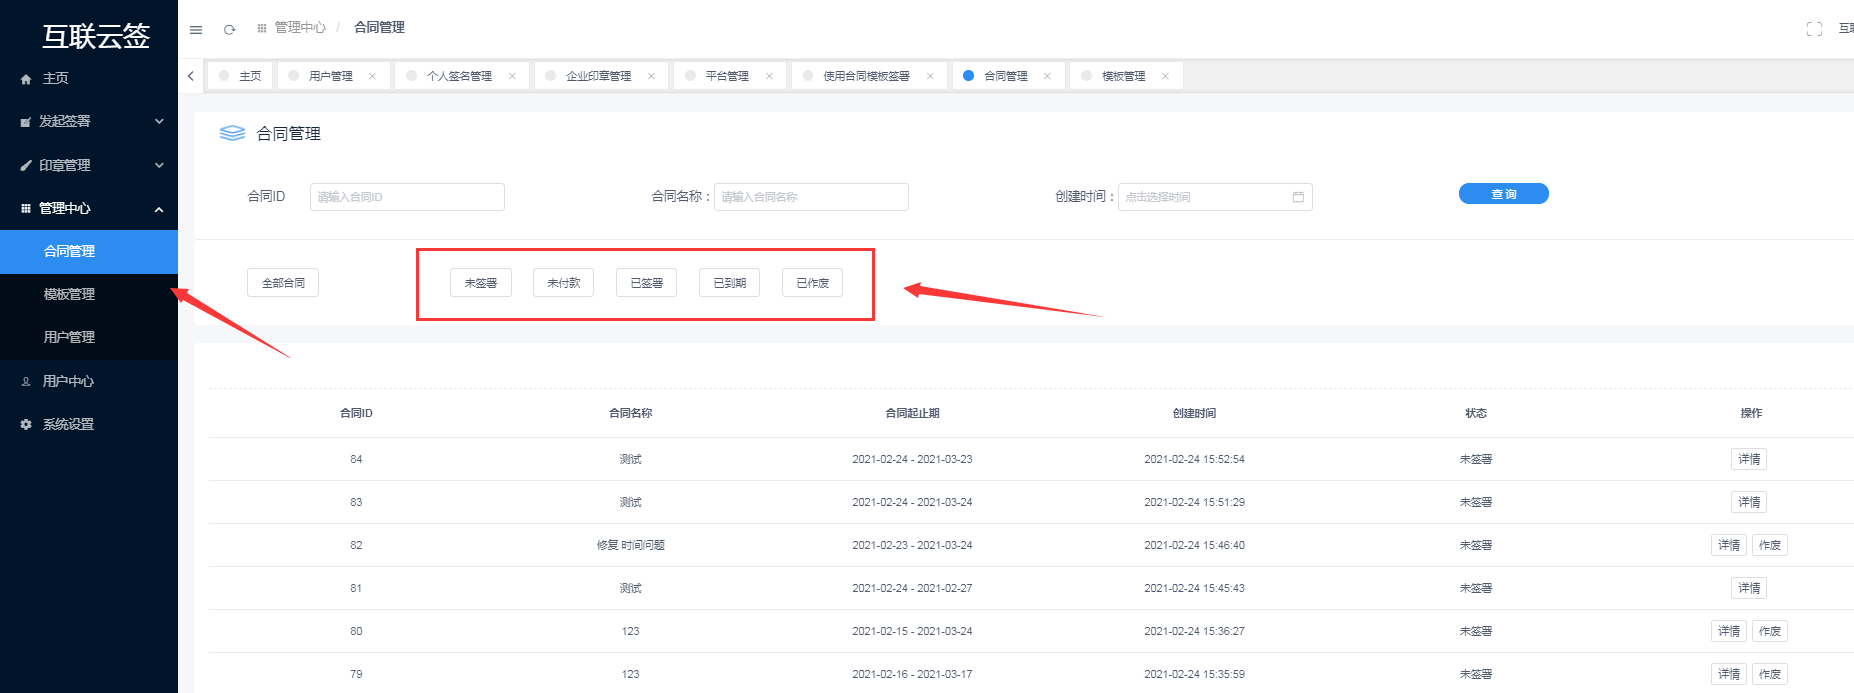Open 用户管理 in the sidebar
Screen dimensions: 1854x693
89,338
